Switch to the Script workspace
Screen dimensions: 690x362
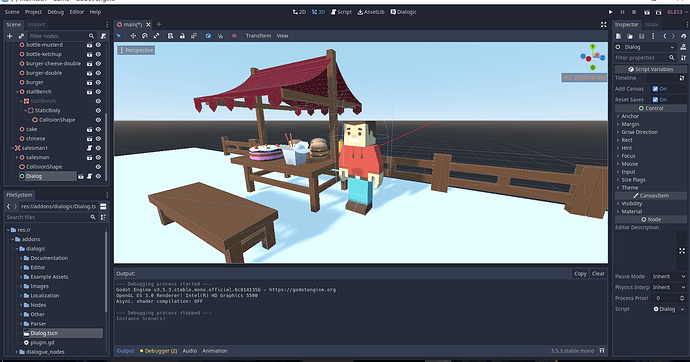(341, 12)
